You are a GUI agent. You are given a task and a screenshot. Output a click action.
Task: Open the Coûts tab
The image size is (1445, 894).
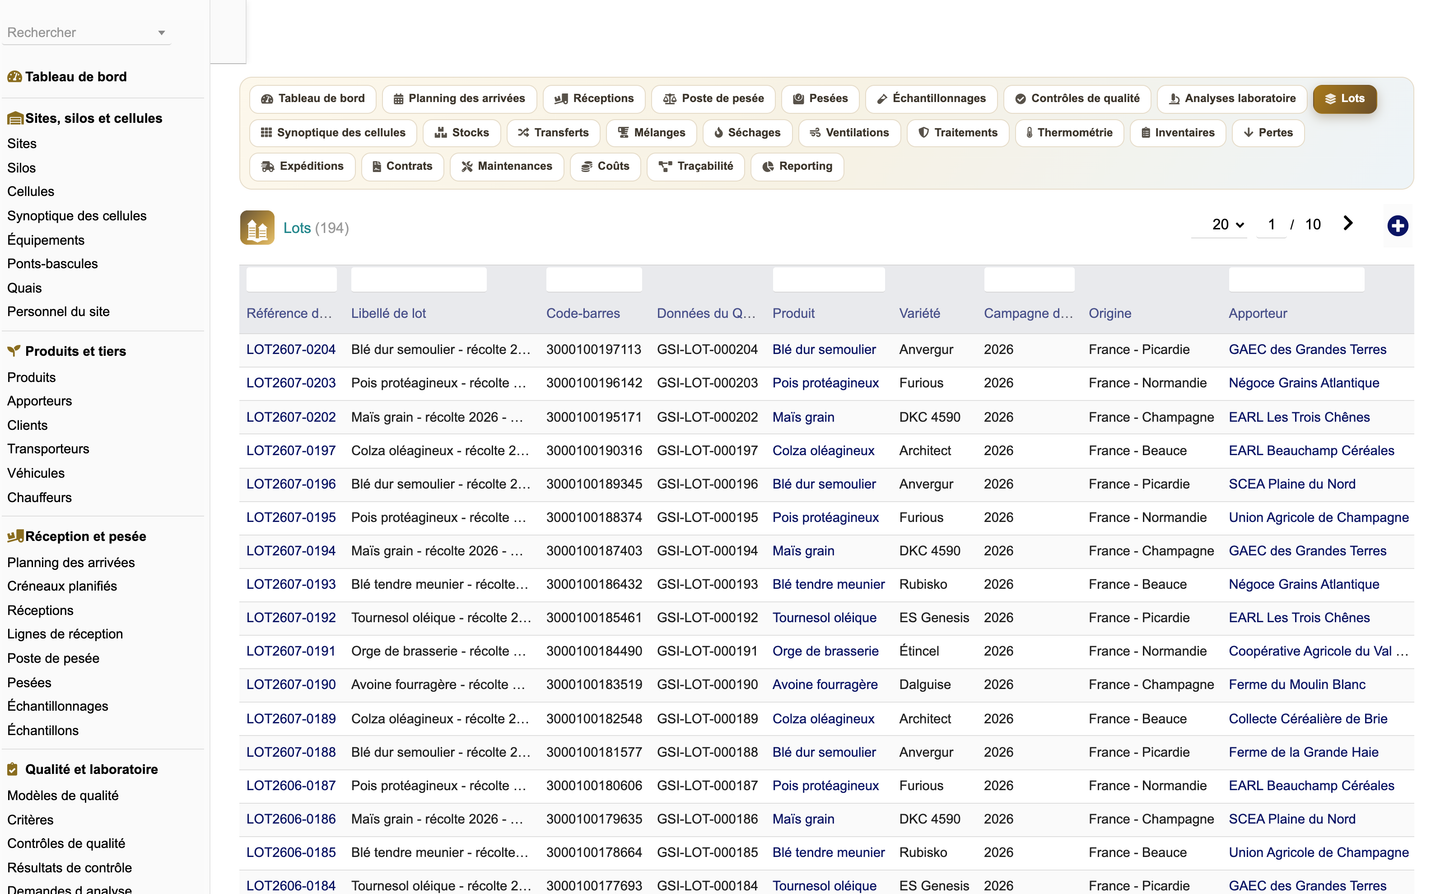pyautogui.click(x=605, y=167)
